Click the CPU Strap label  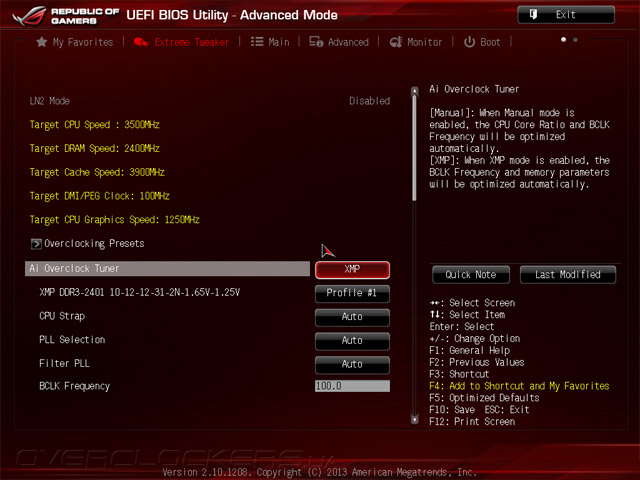pos(62,316)
